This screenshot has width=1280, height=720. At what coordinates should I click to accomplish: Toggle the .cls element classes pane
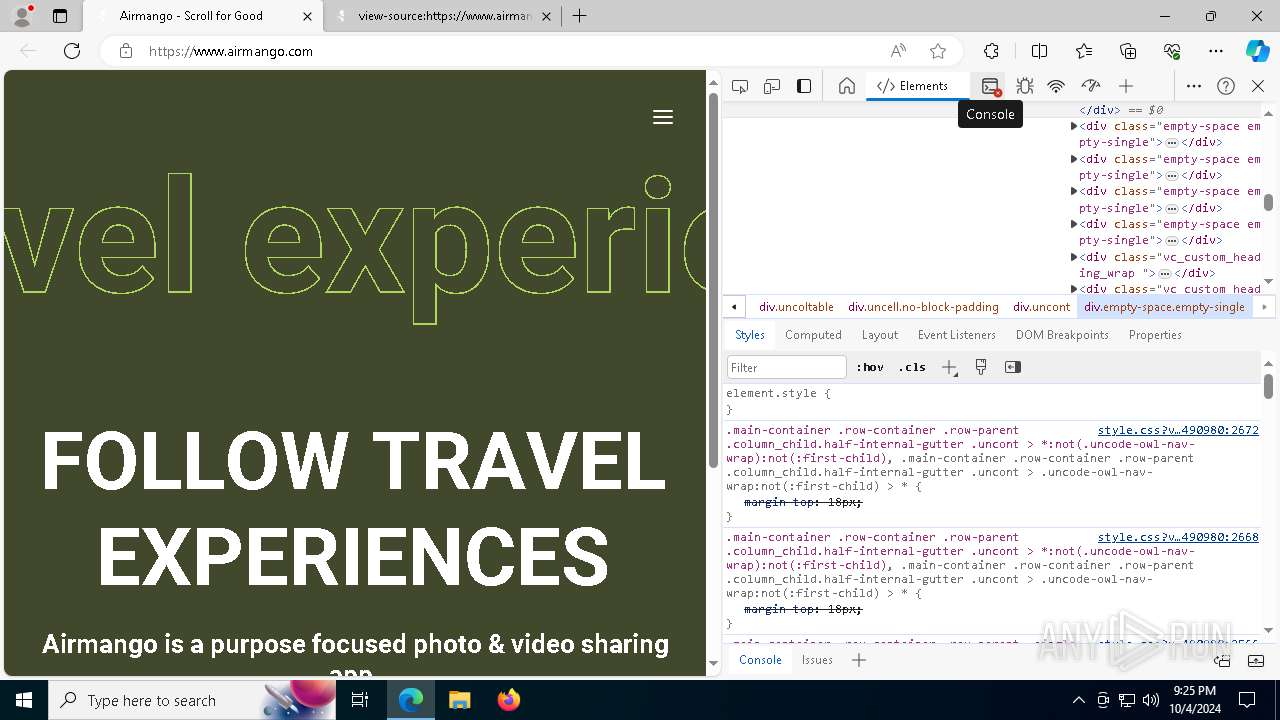(x=912, y=367)
